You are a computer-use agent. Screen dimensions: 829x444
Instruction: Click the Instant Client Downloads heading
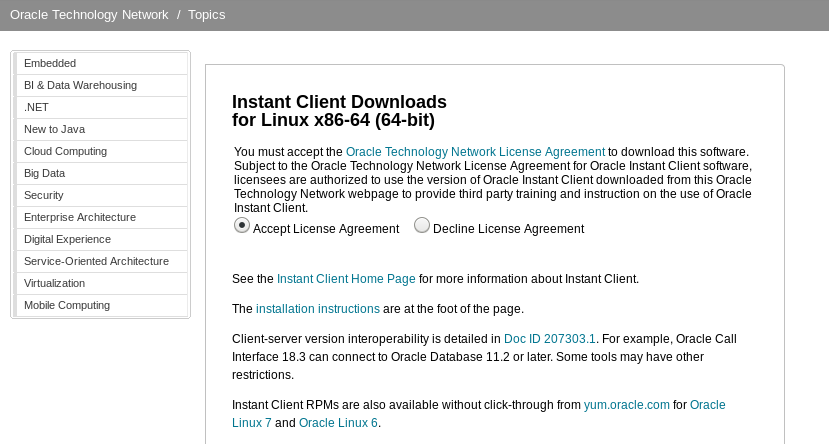coord(339,111)
